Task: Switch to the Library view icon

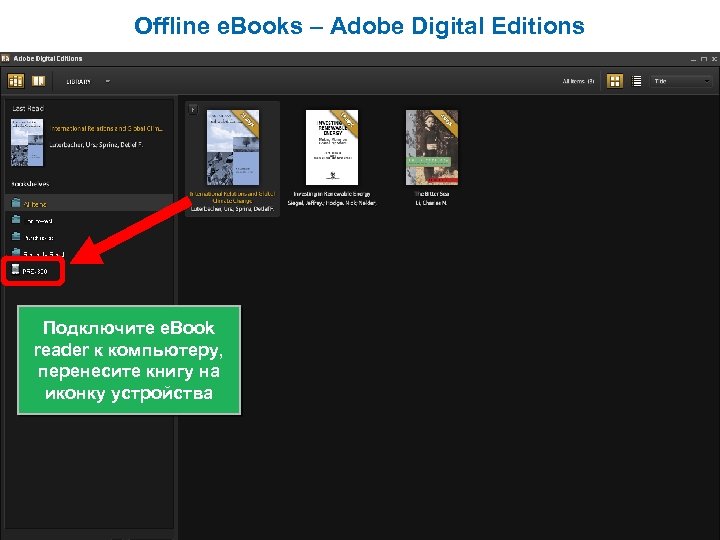Action: tap(16, 81)
